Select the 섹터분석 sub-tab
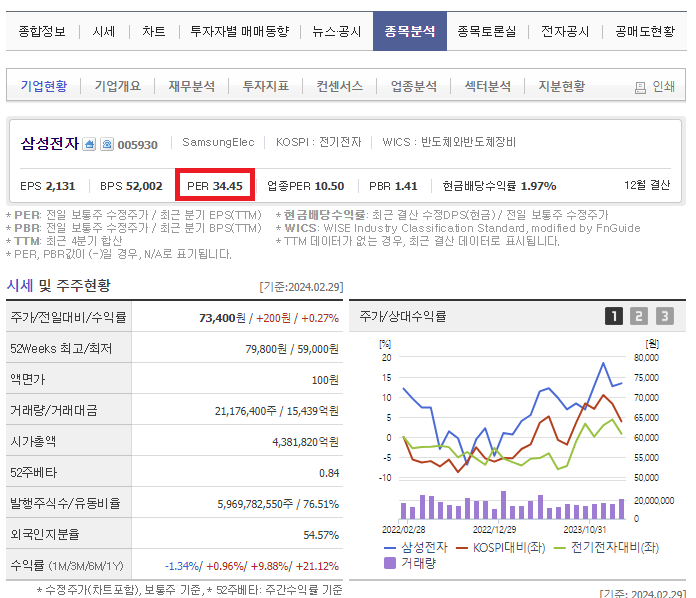The image size is (696, 598). point(488,86)
